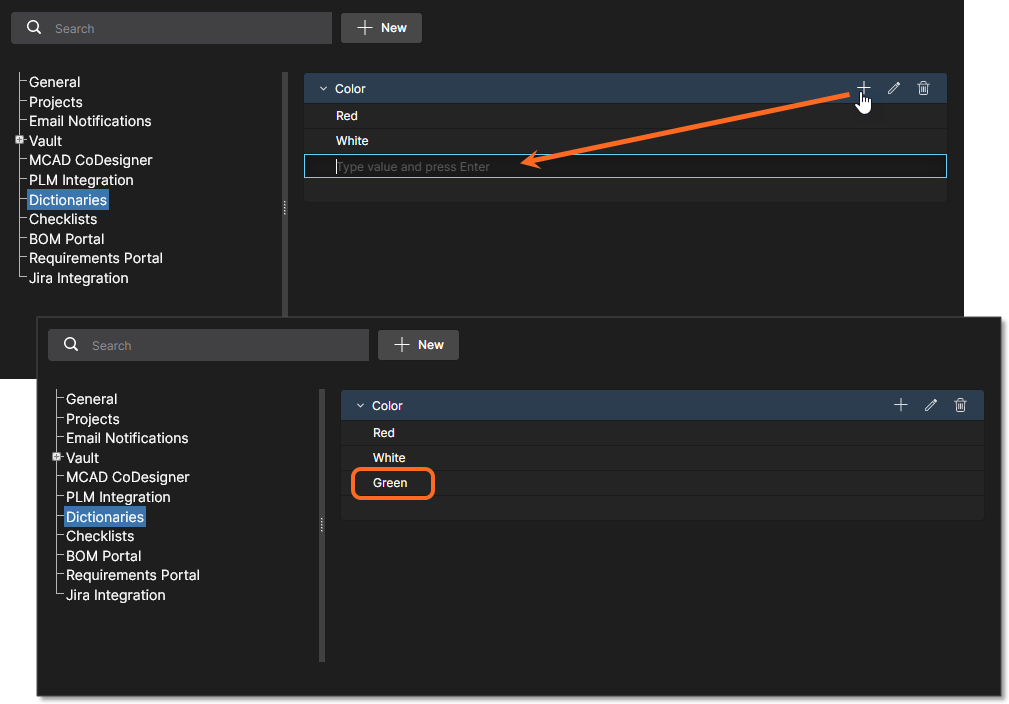Click the New button at the top
Viewport: 1009px width, 704px height.
[x=381, y=27]
